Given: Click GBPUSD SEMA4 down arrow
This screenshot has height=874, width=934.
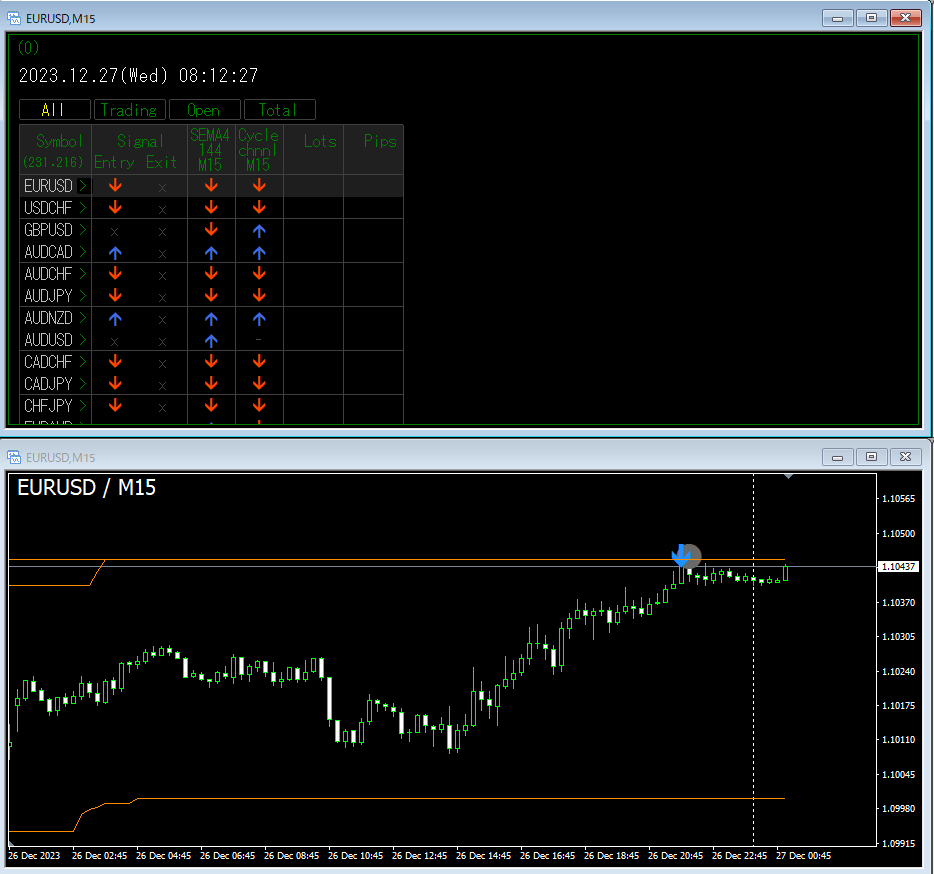Looking at the screenshot, I should (211, 229).
